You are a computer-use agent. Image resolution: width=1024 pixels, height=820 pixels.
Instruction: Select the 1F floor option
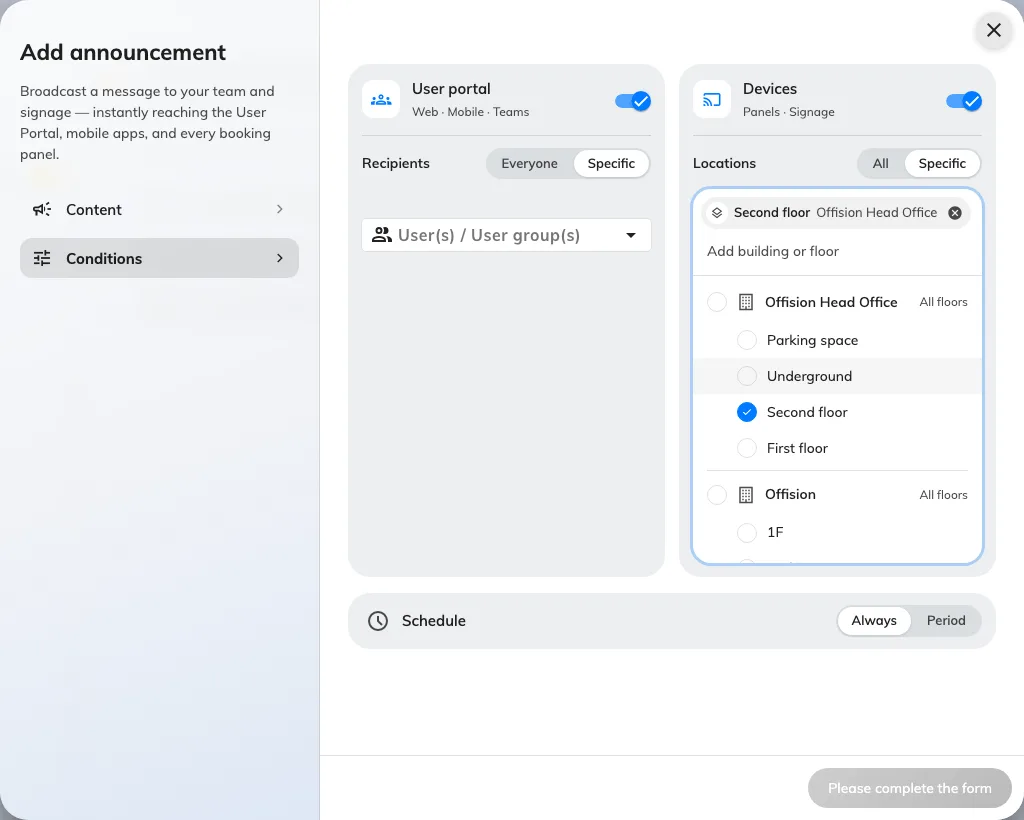click(747, 533)
